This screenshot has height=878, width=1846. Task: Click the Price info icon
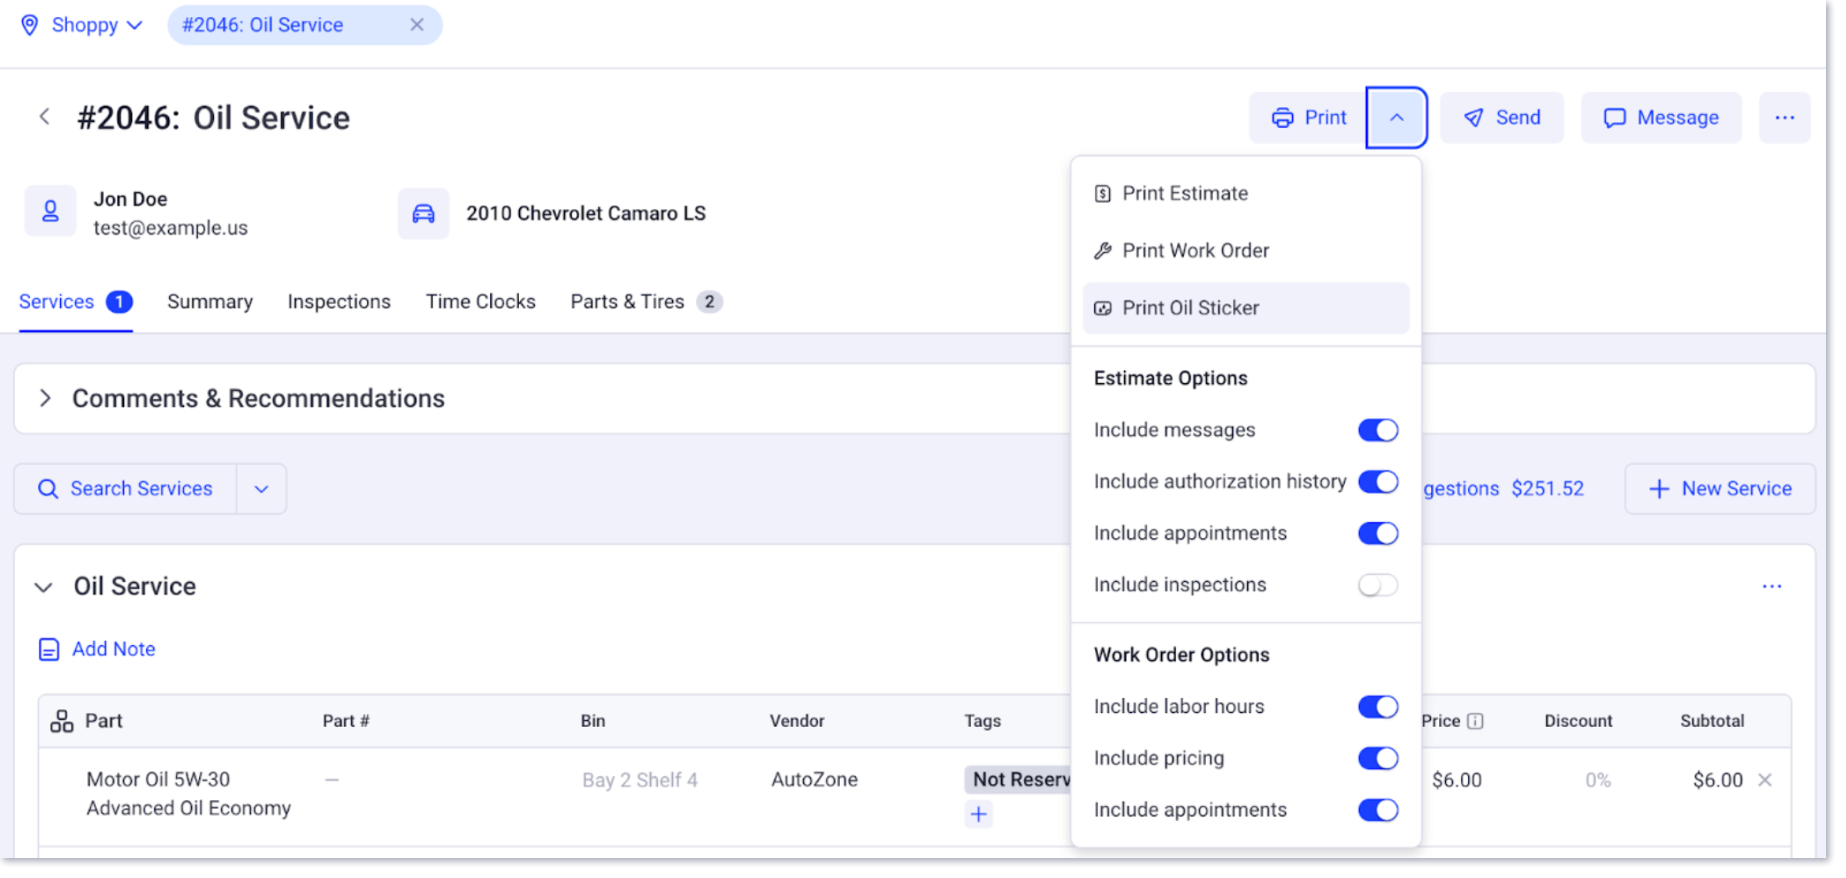click(x=1475, y=721)
